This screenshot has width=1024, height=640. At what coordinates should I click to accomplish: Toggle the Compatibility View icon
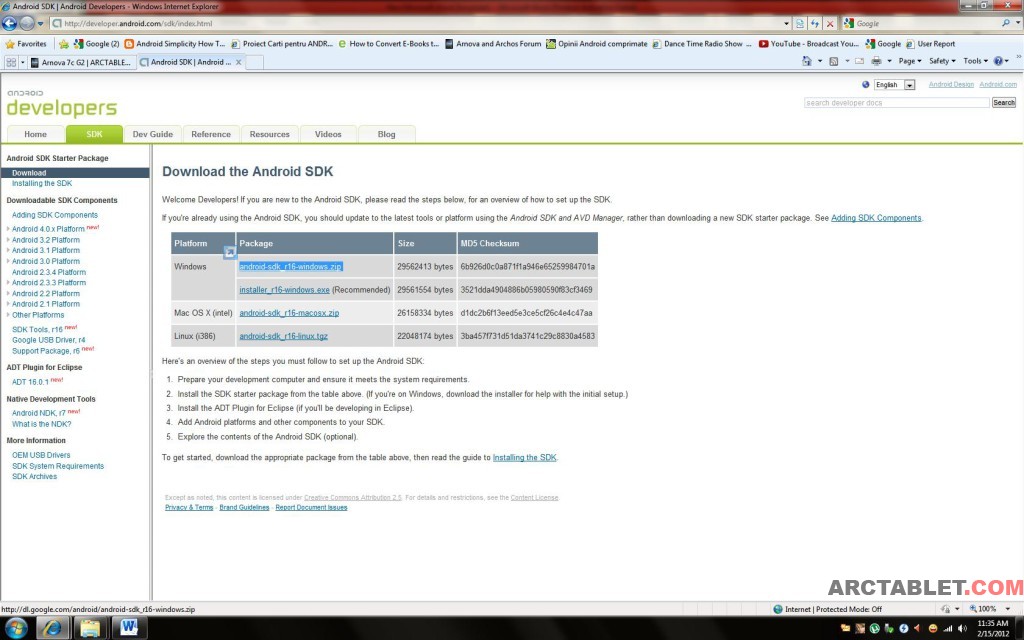pos(800,24)
